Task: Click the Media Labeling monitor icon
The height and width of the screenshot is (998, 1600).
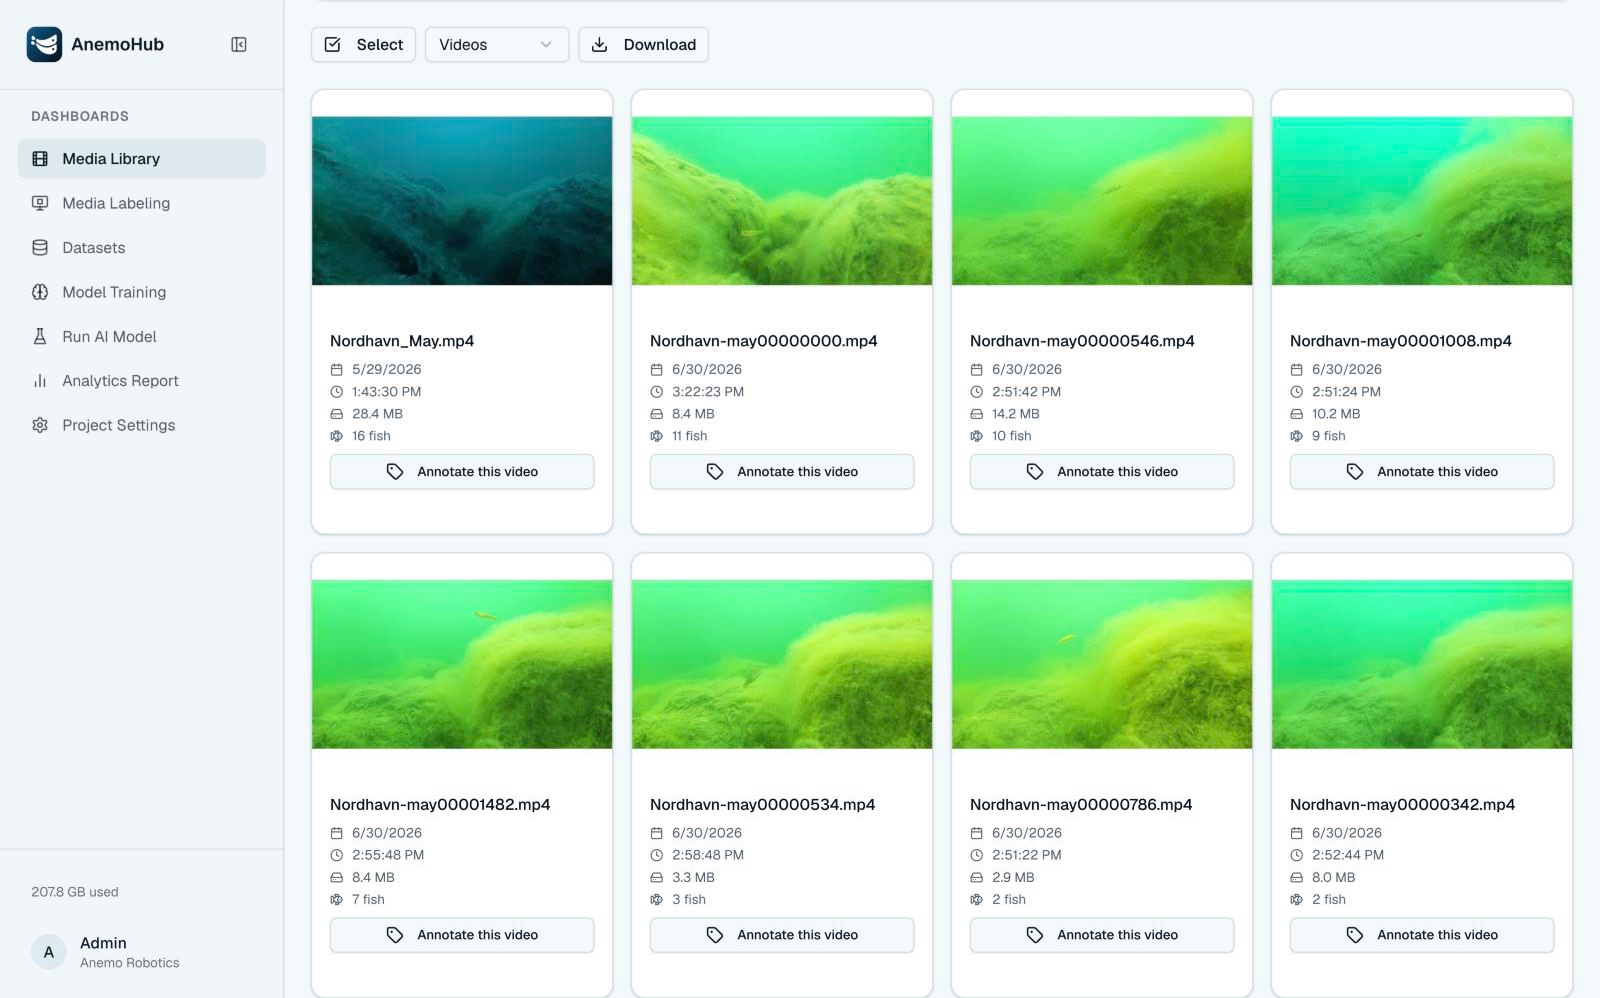Action: click(x=40, y=203)
